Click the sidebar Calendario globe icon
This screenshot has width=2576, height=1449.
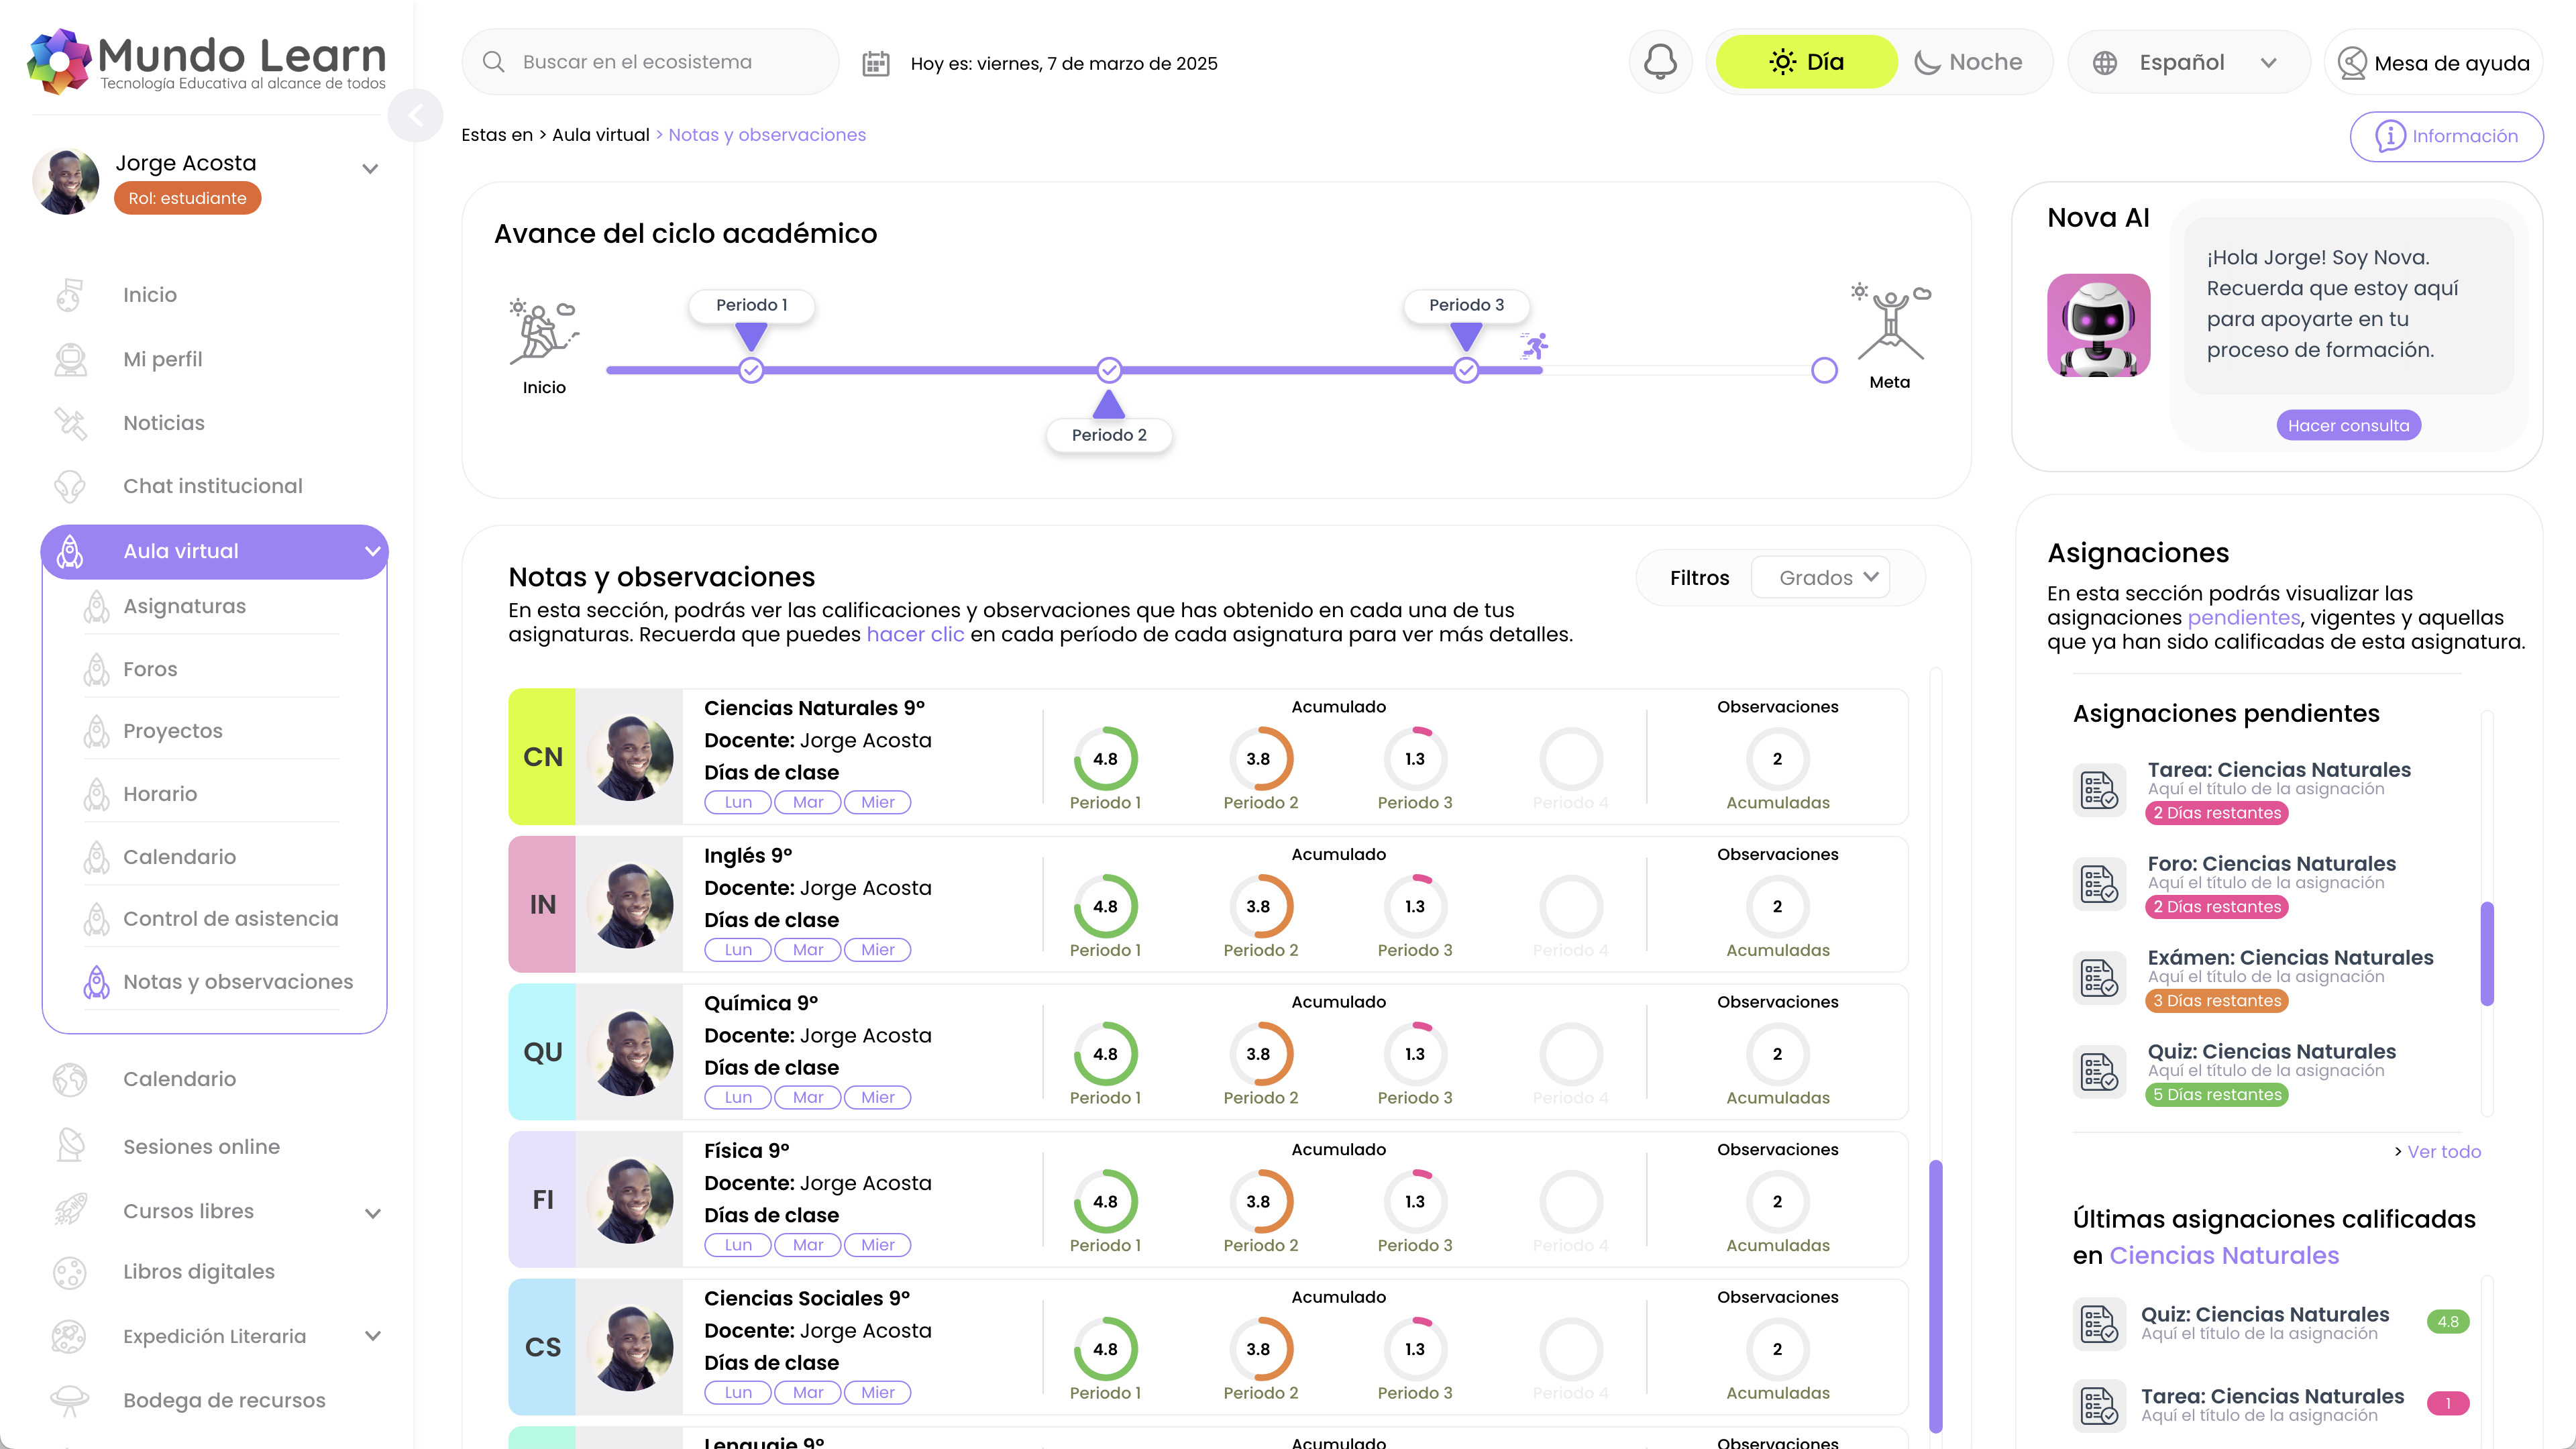(70, 1079)
